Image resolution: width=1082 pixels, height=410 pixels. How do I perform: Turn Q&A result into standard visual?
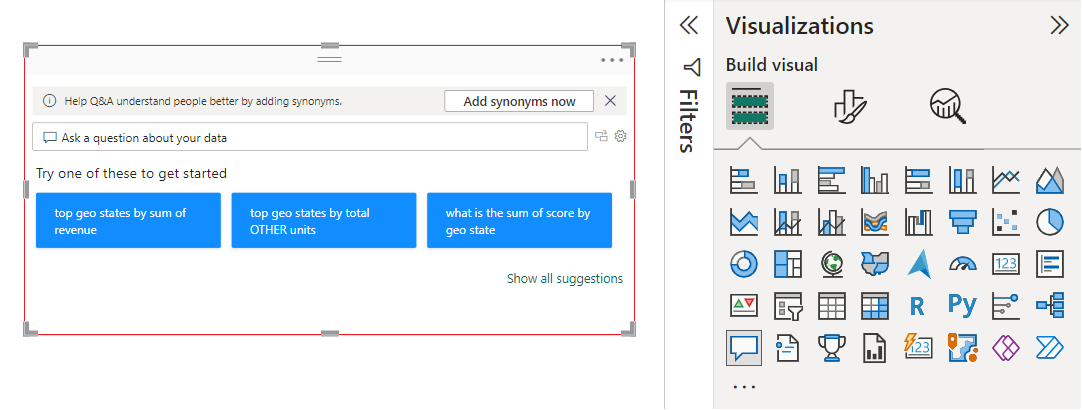pyautogui.click(x=601, y=137)
